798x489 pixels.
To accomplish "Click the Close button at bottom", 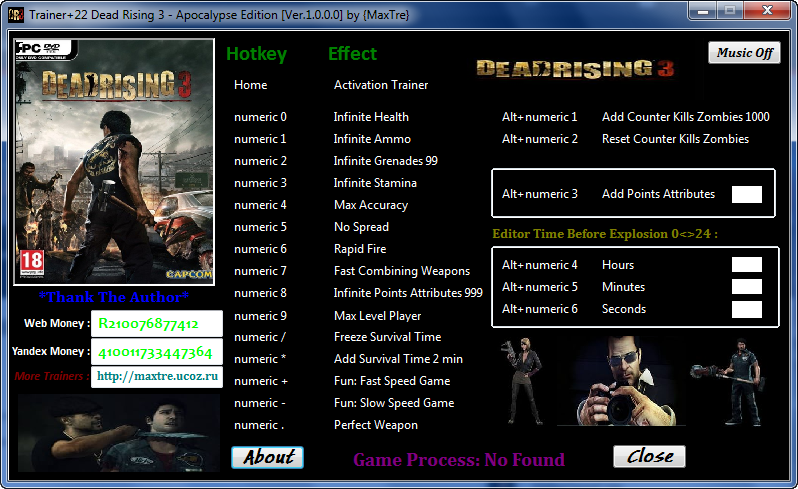I will [649, 456].
